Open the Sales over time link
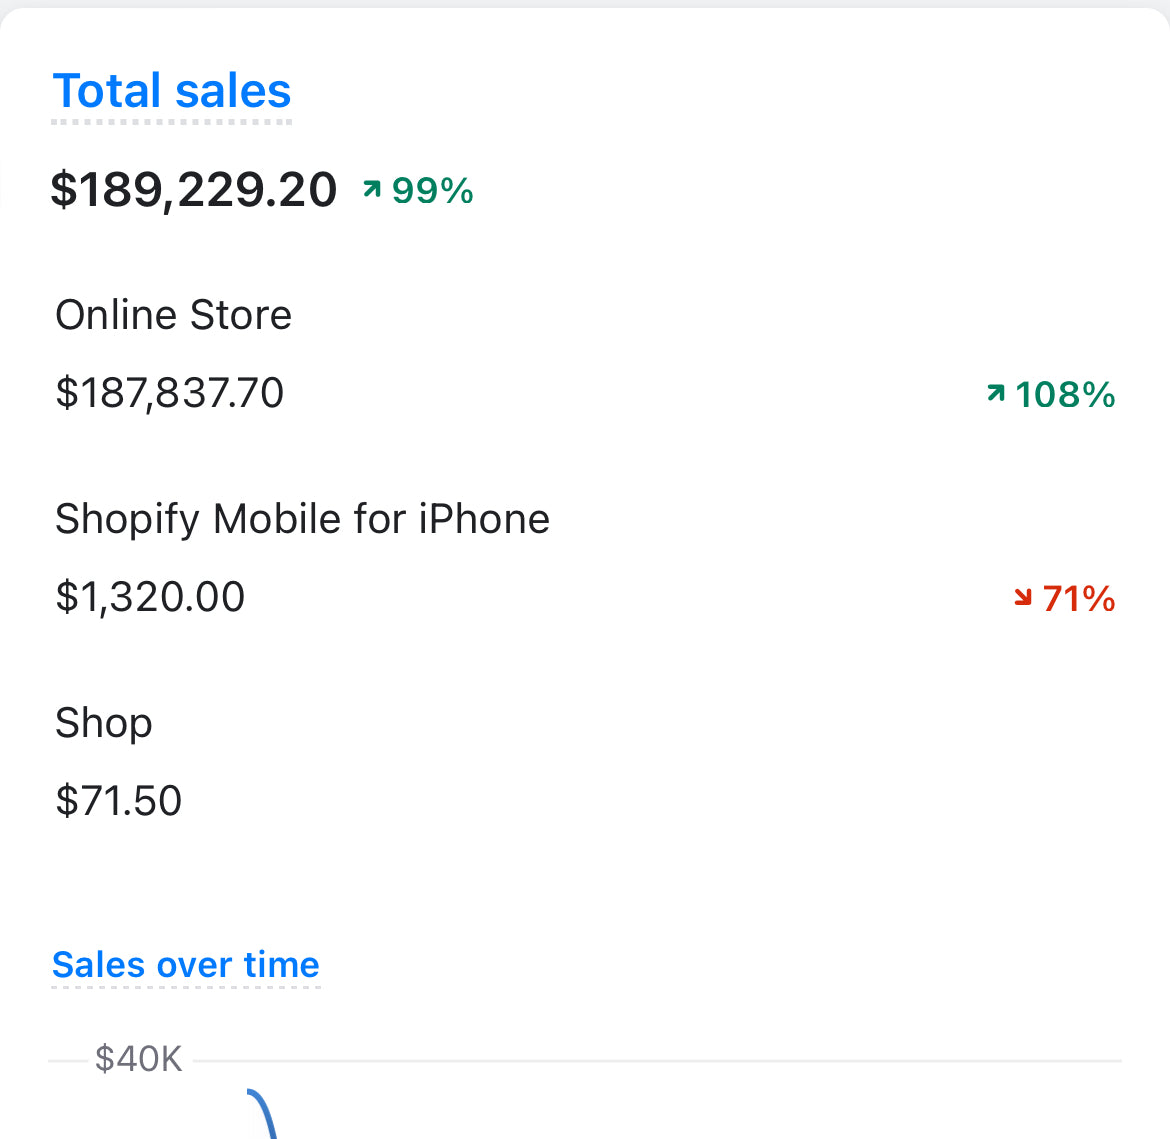This screenshot has height=1139, width=1170. 185,964
